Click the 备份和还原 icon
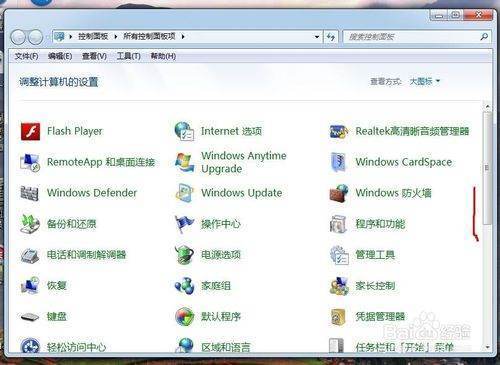This screenshot has height=365, width=500. (x=30, y=224)
